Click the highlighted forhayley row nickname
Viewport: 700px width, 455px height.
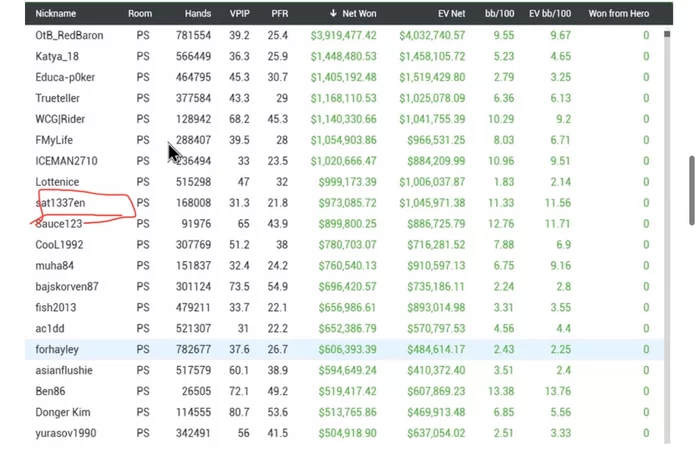click(58, 350)
